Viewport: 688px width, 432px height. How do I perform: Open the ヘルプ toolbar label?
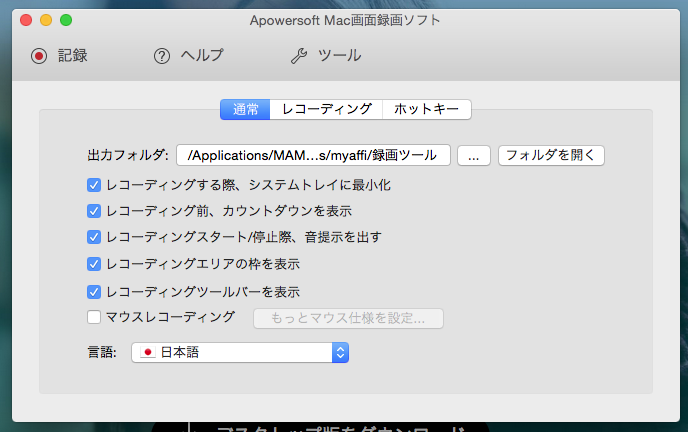pyautogui.click(x=202, y=56)
